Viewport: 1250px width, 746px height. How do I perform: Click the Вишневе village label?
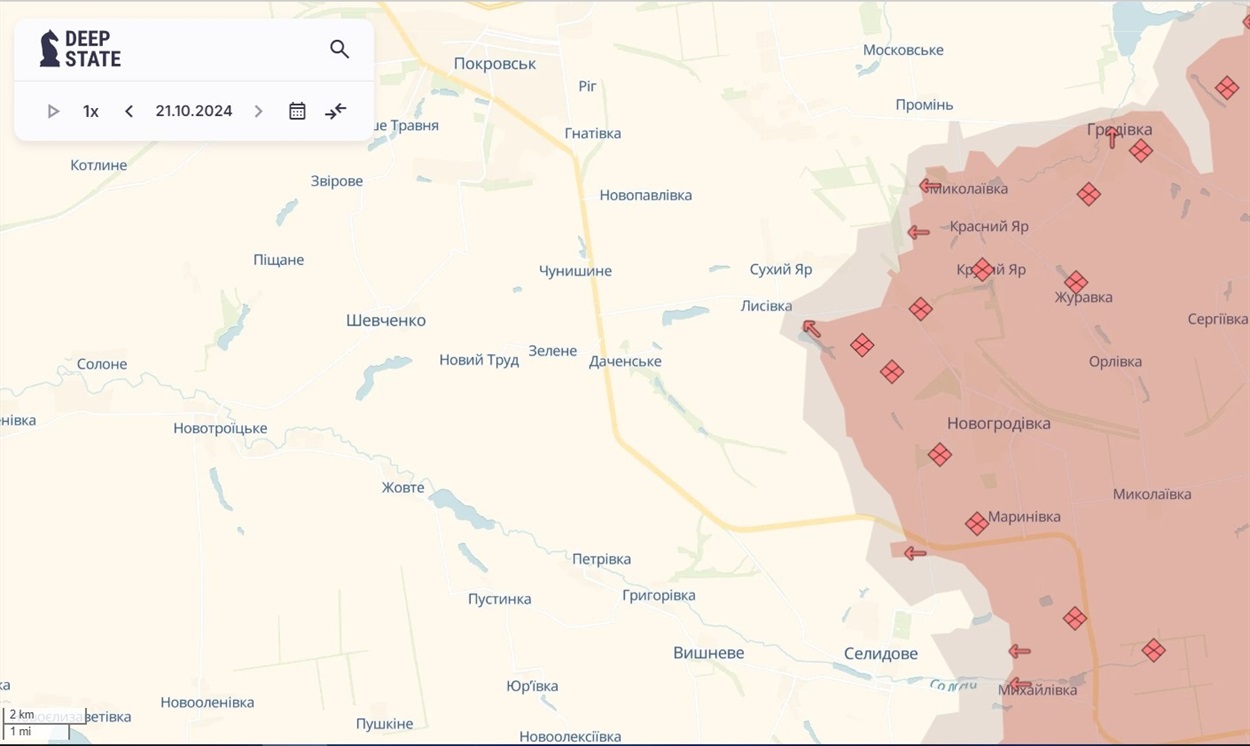(x=709, y=653)
